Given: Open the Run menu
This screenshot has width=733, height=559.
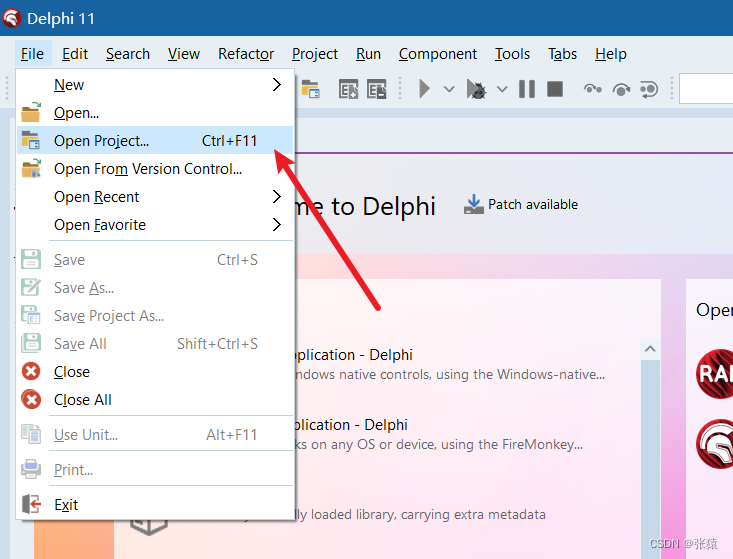Looking at the screenshot, I should [368, 54].
